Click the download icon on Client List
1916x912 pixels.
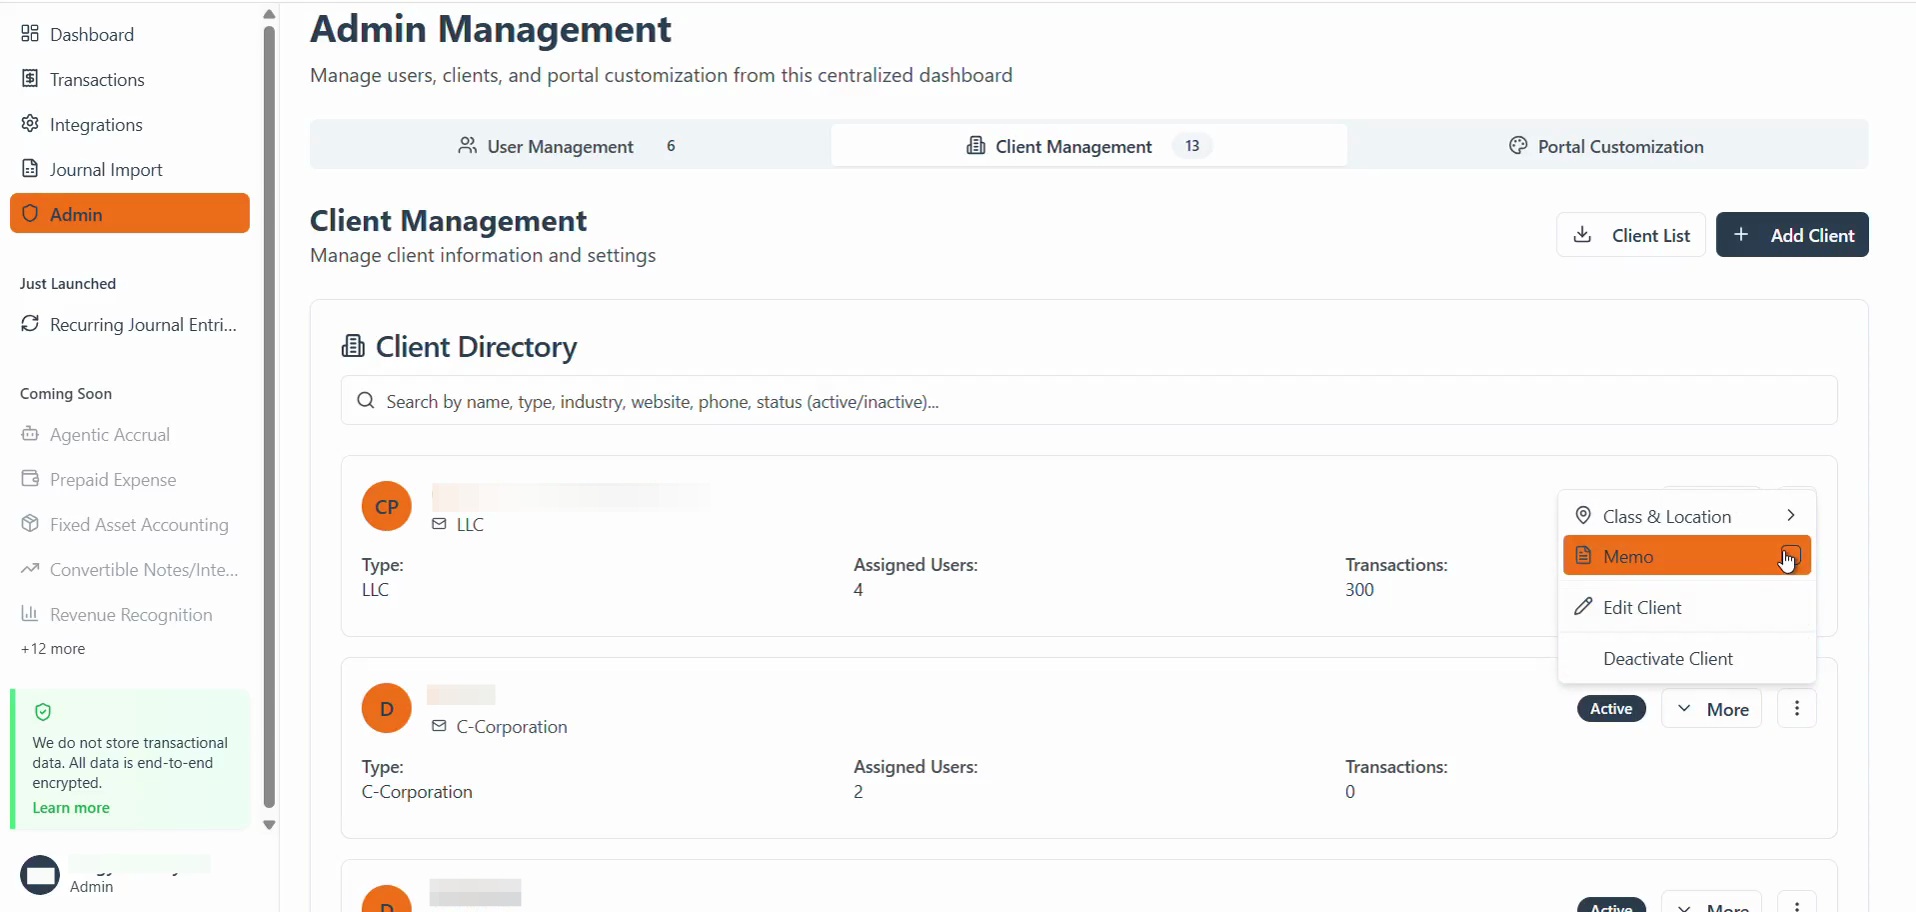(x=1582, y=235)
